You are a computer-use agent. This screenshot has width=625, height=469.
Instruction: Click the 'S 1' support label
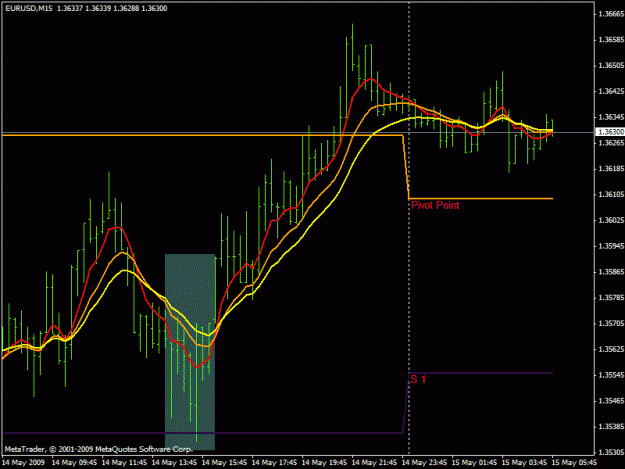coord(418,379)
